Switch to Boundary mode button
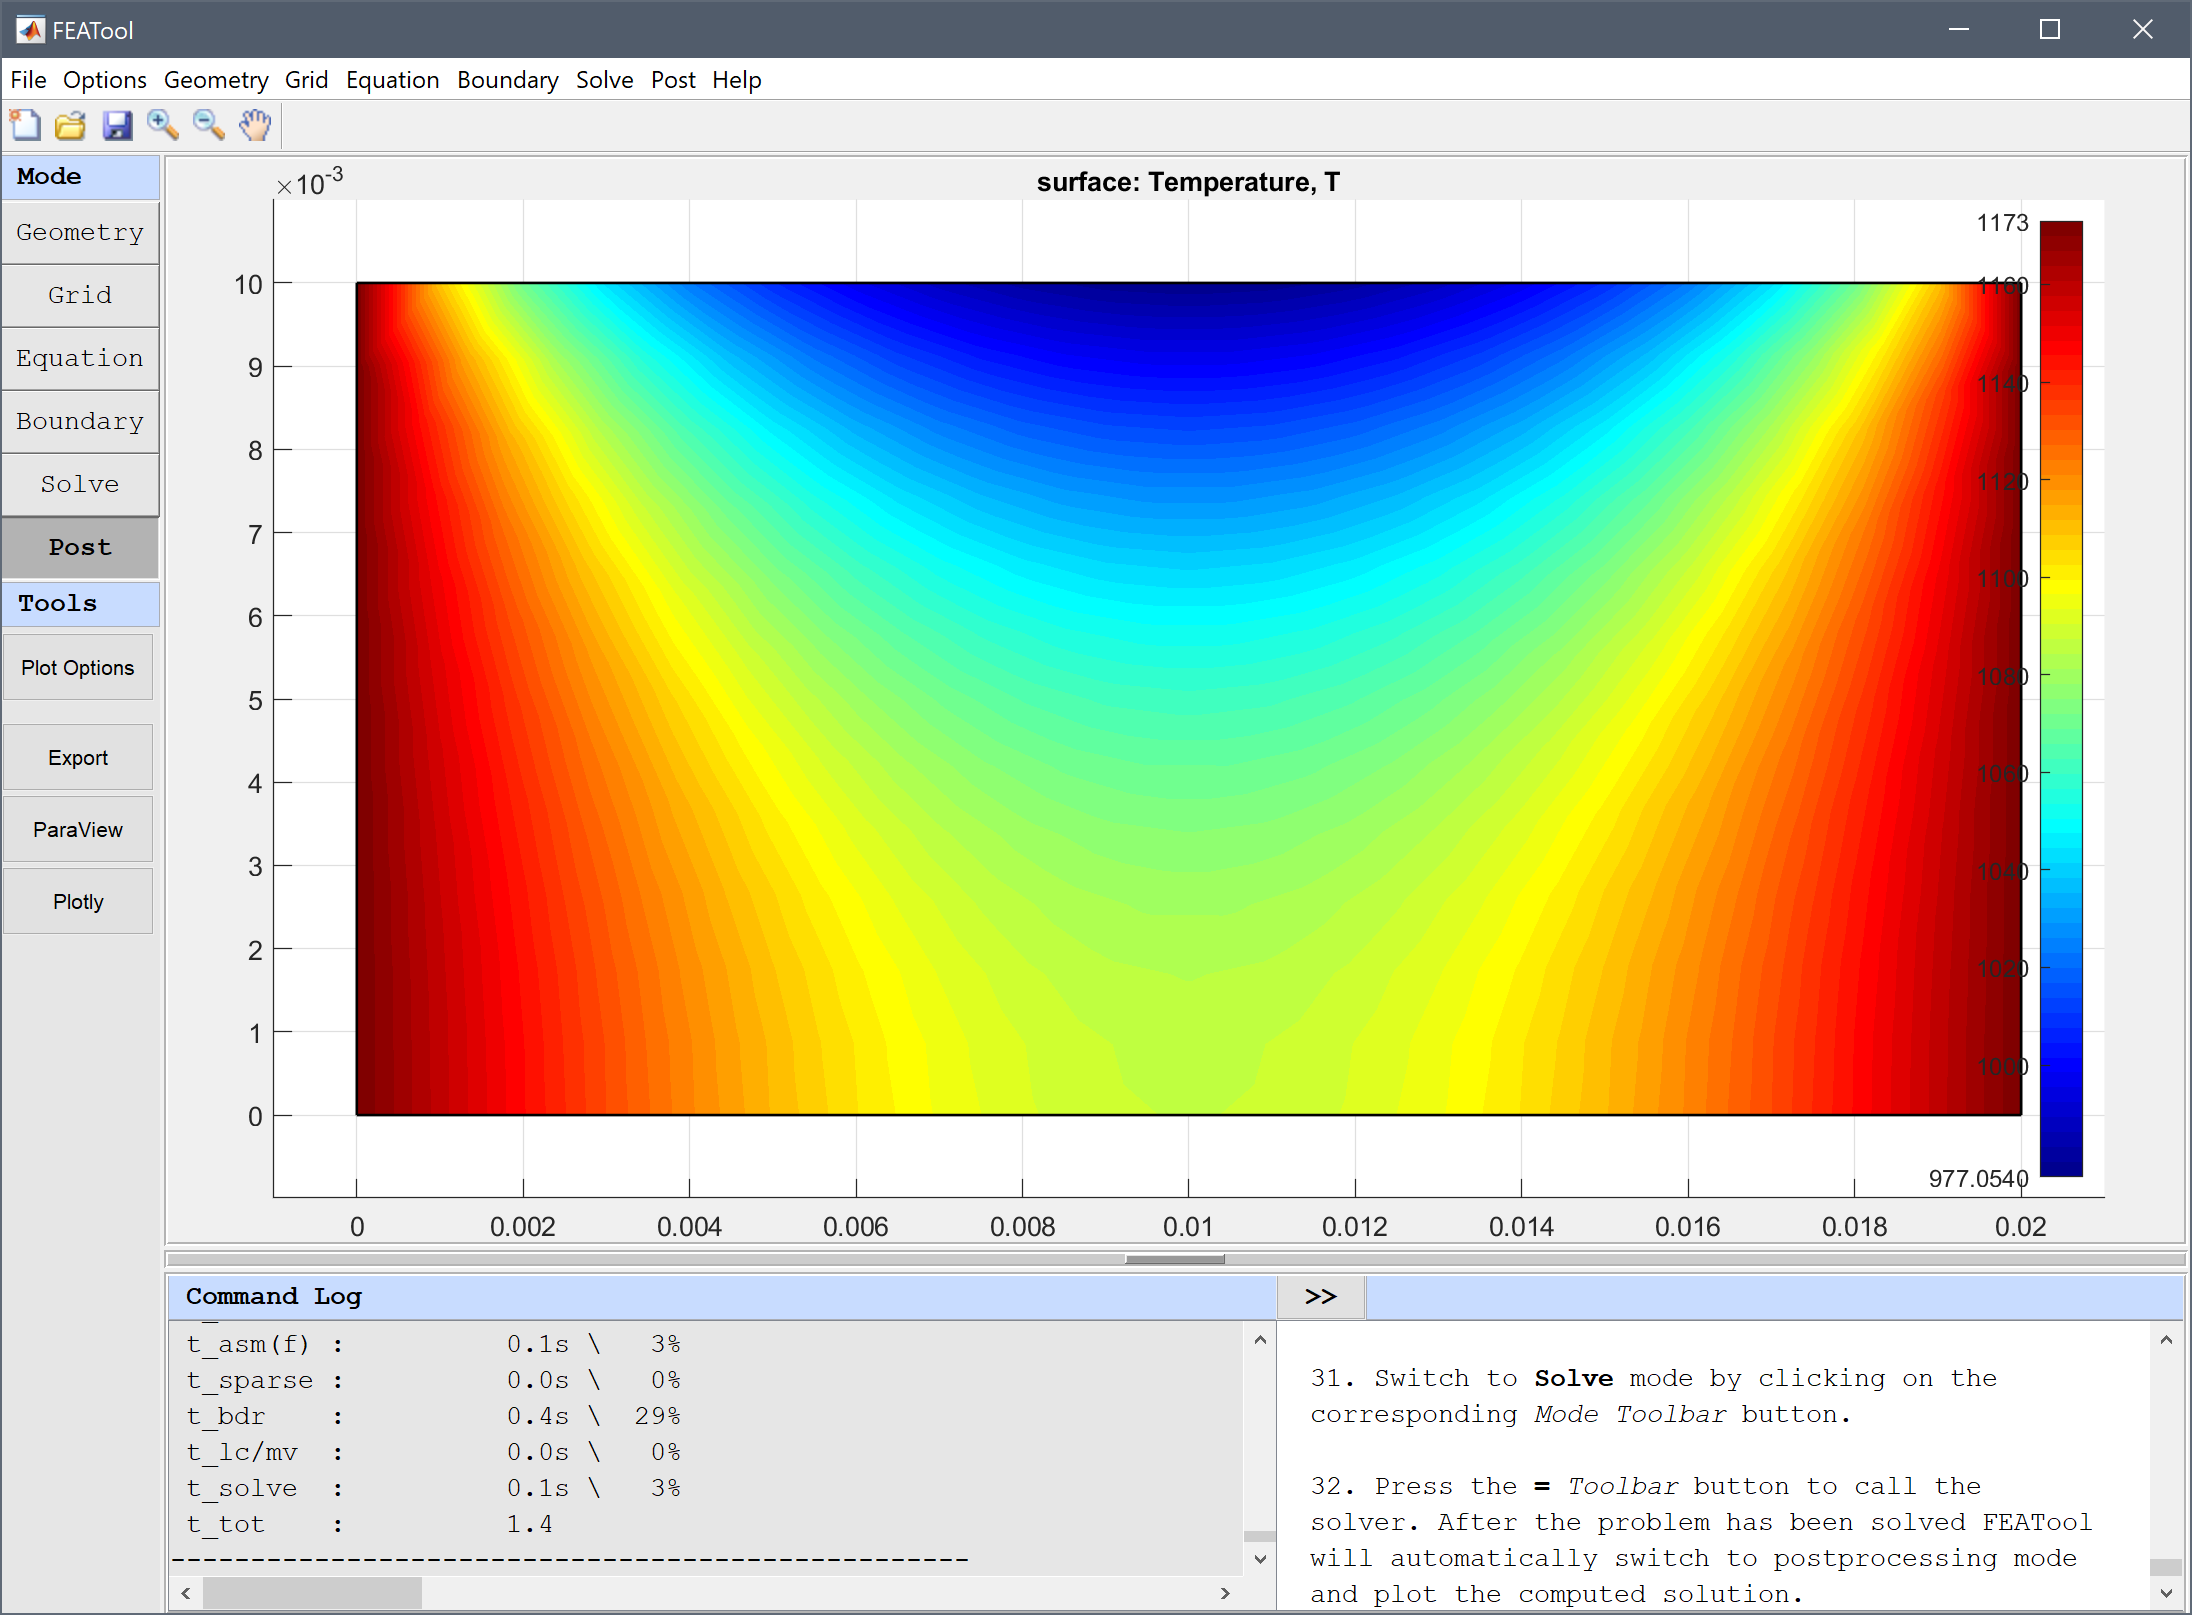2192x1615 pixels. (x=80, y=421)
